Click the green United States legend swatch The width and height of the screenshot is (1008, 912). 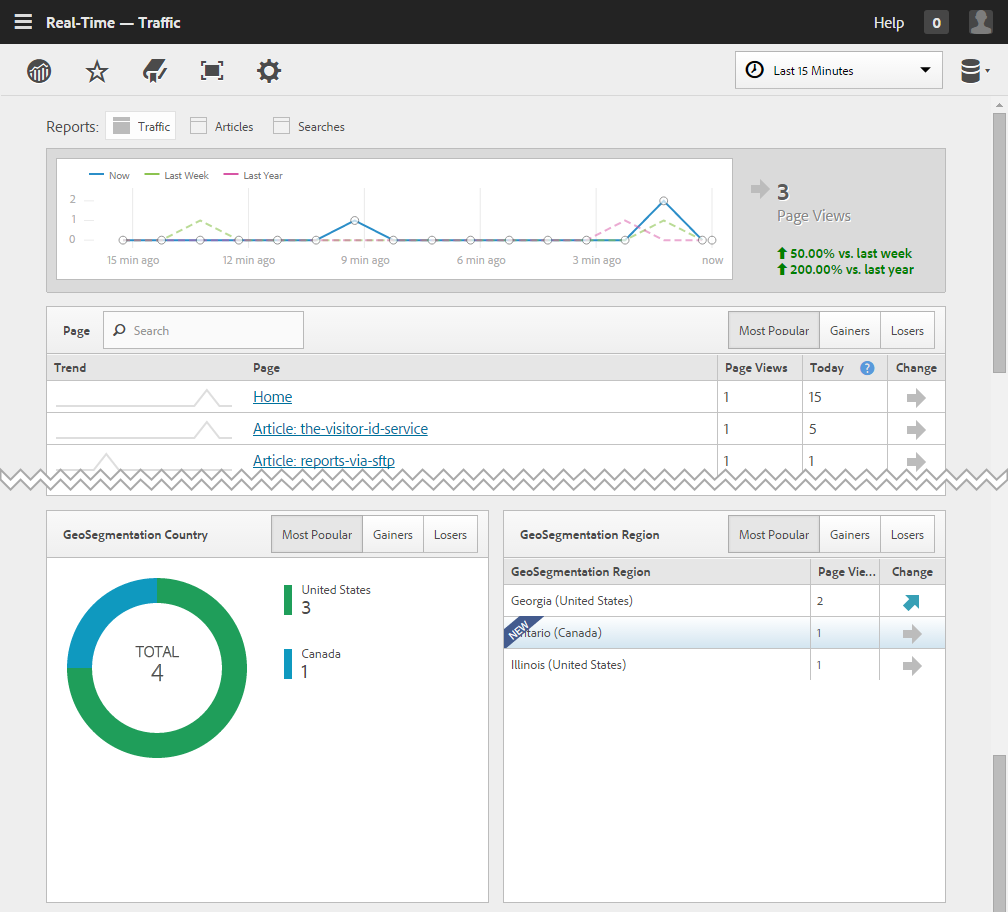pos(288,600)
